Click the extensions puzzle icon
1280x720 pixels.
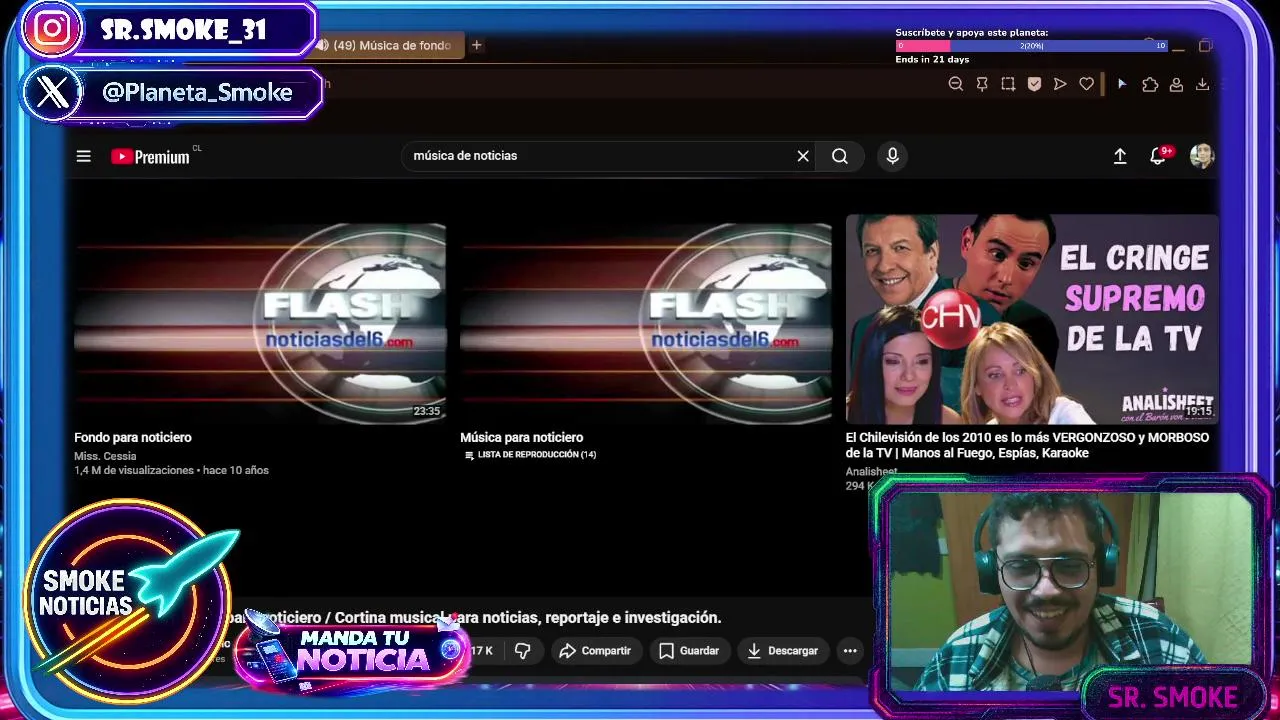coord(1150,85)
